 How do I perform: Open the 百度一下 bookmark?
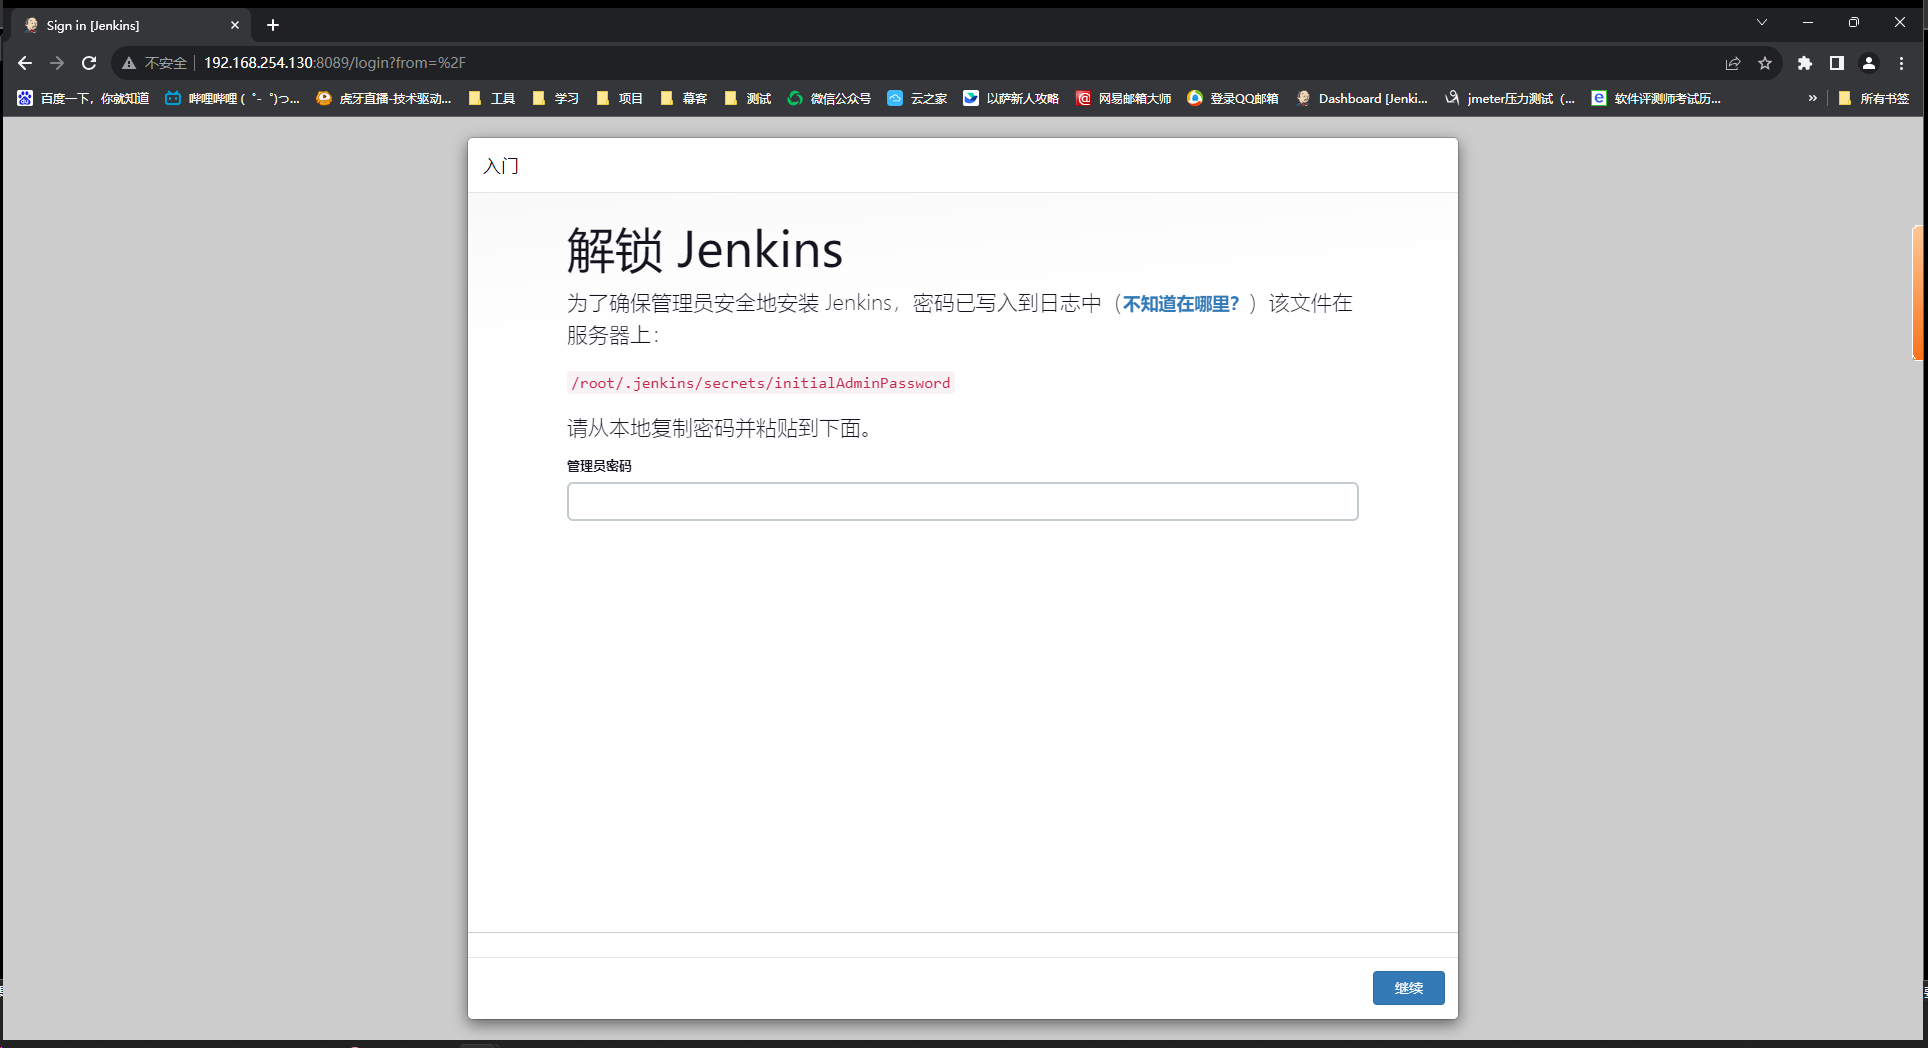click(x=83, y=98)
